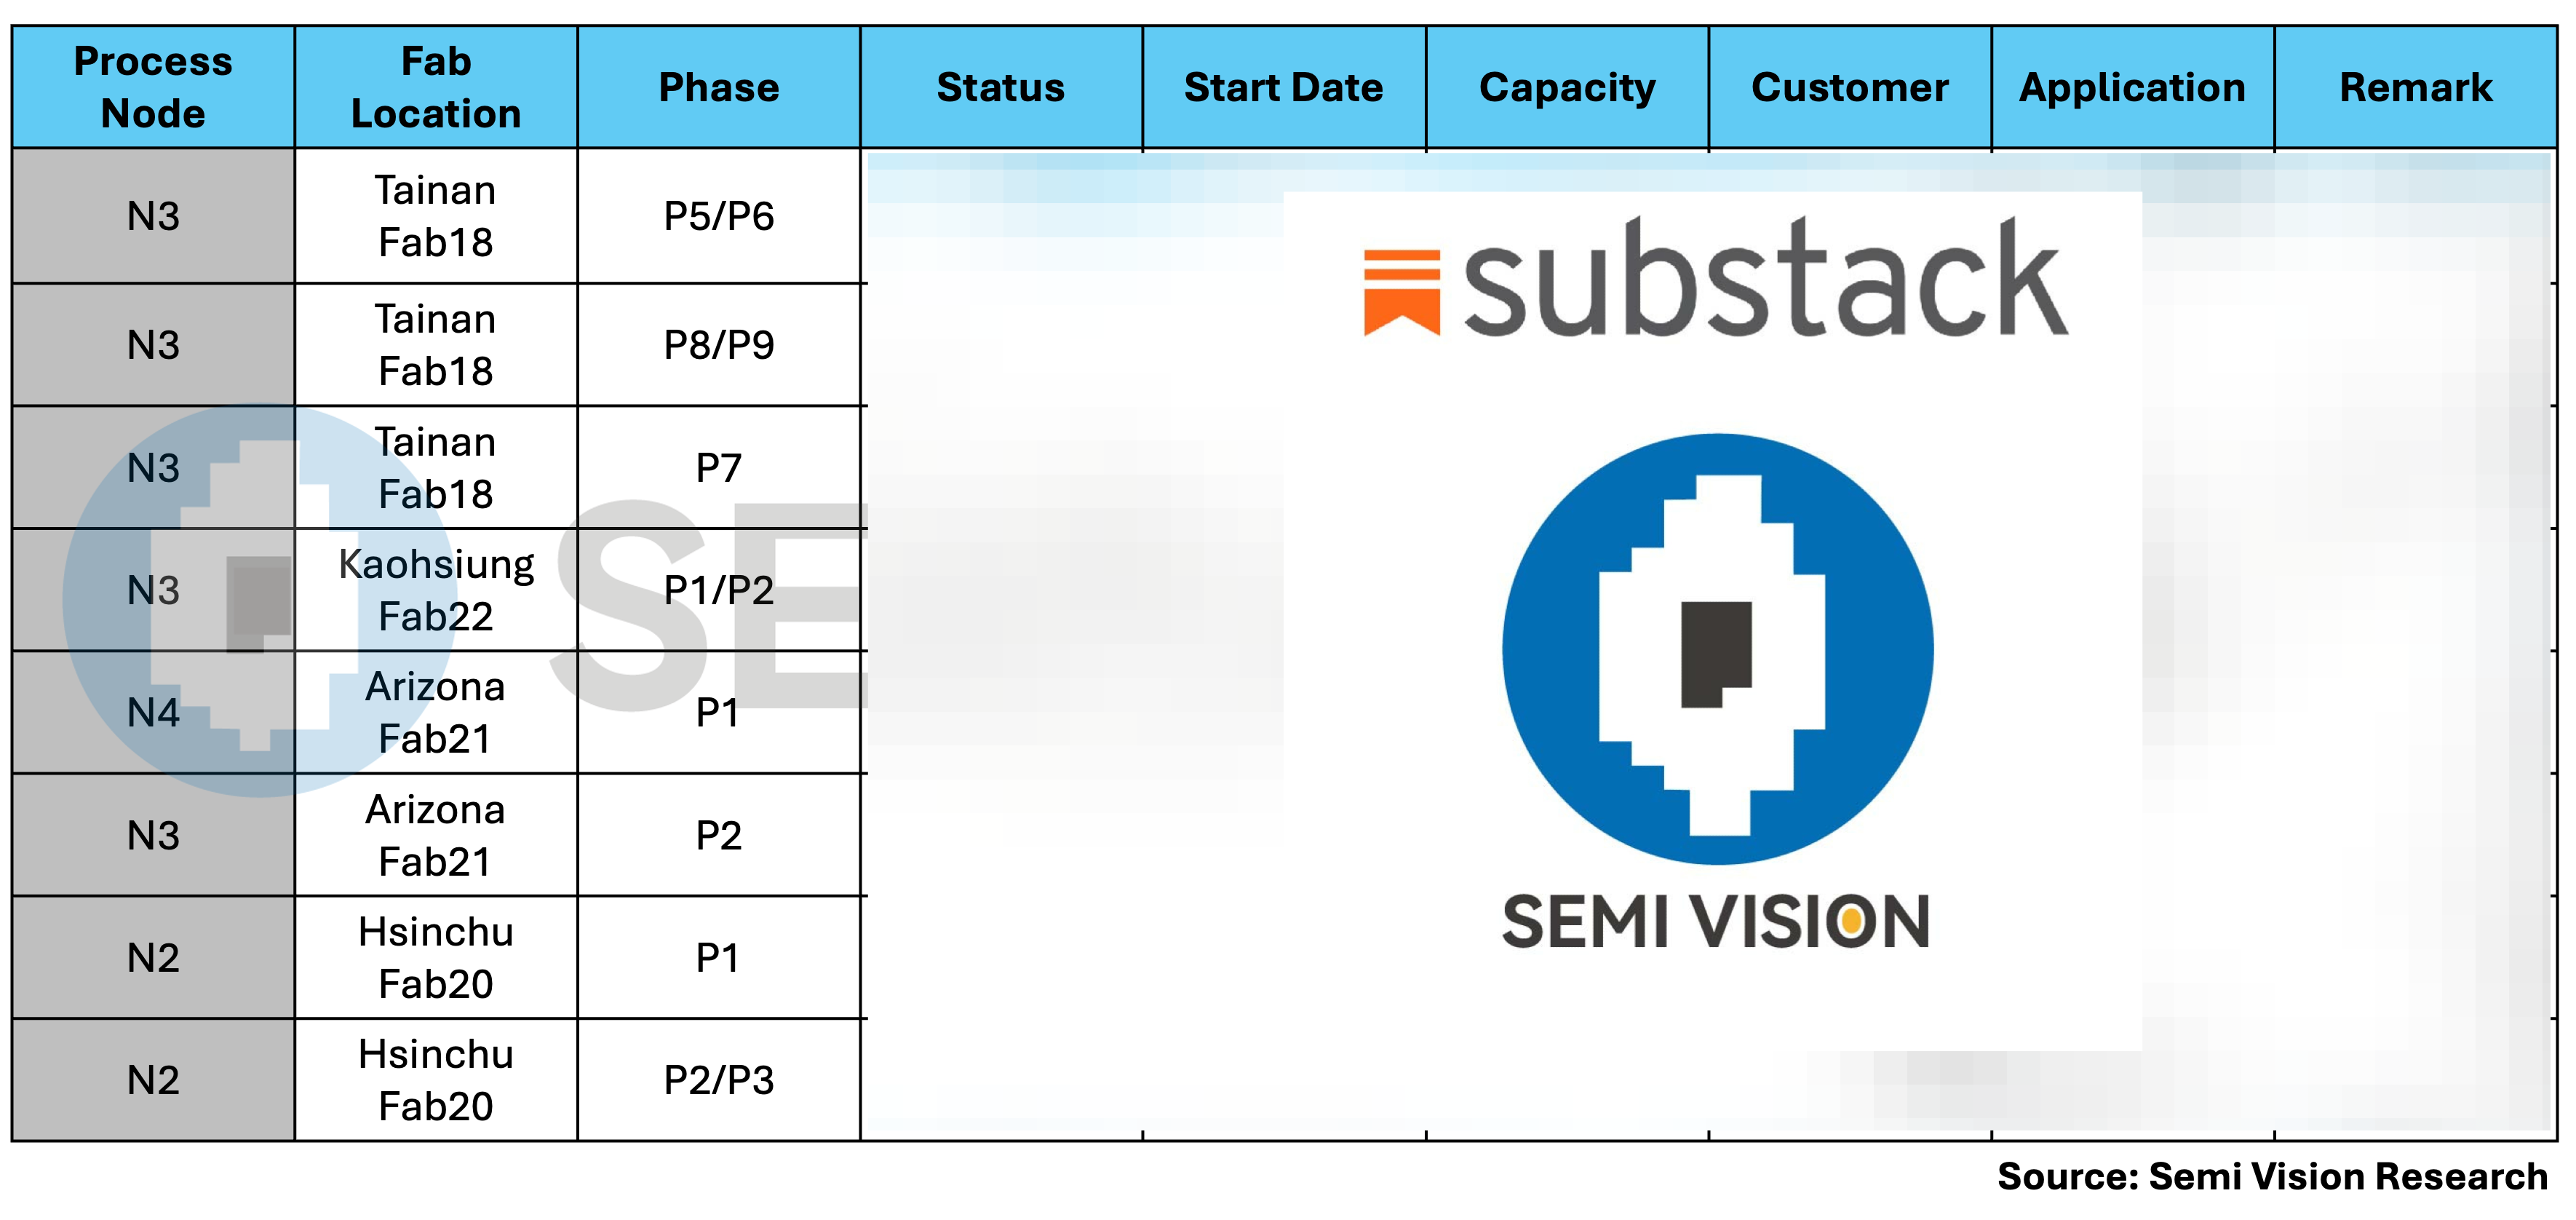2576x1220 pixels.
Task: Click the N4 process node cell
Action: 153,713
